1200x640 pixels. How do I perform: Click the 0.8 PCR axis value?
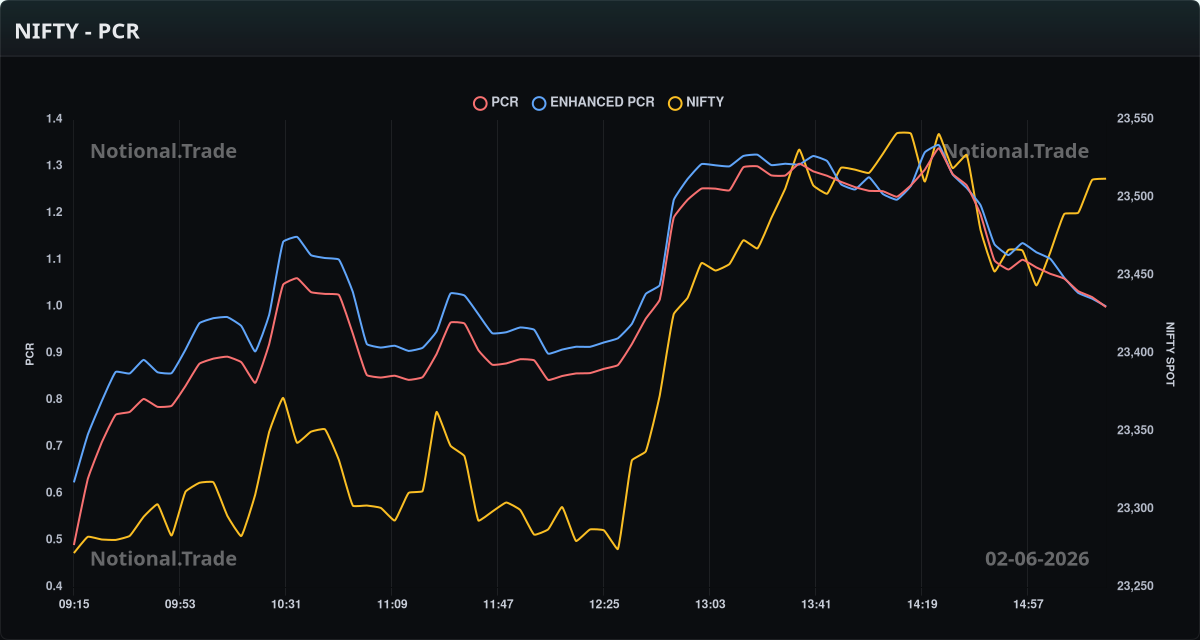pyautogui.click(x=54, y=399)
